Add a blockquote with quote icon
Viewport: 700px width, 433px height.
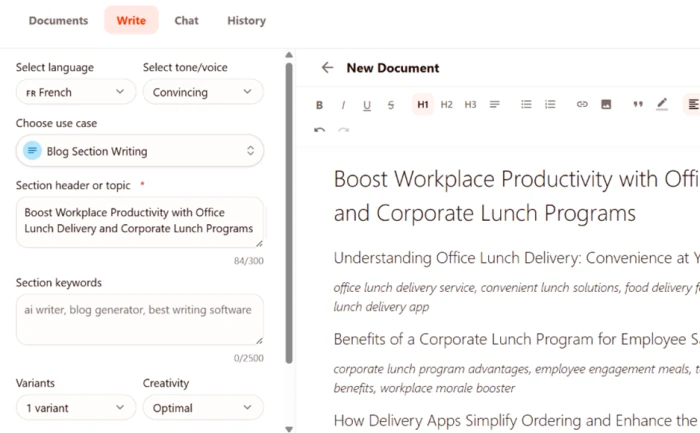coord(638,104)
